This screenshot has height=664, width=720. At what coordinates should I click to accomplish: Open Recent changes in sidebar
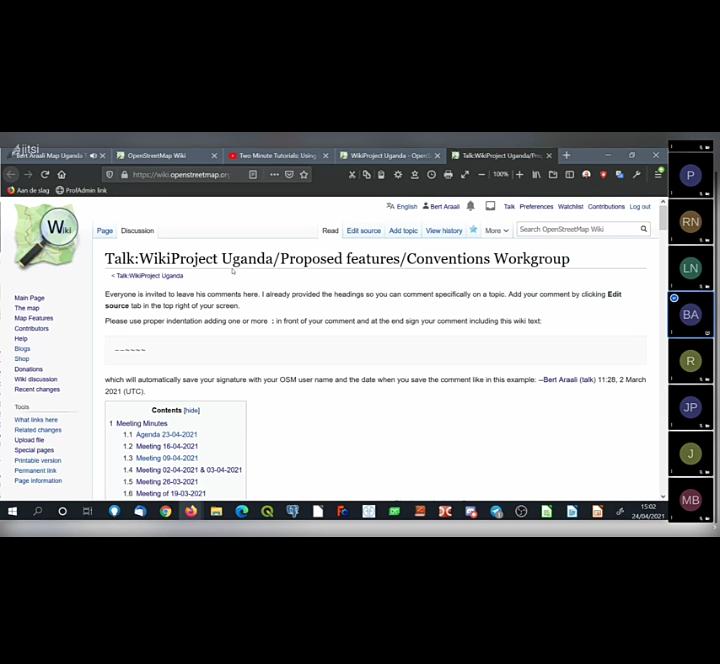coord(37,389)
